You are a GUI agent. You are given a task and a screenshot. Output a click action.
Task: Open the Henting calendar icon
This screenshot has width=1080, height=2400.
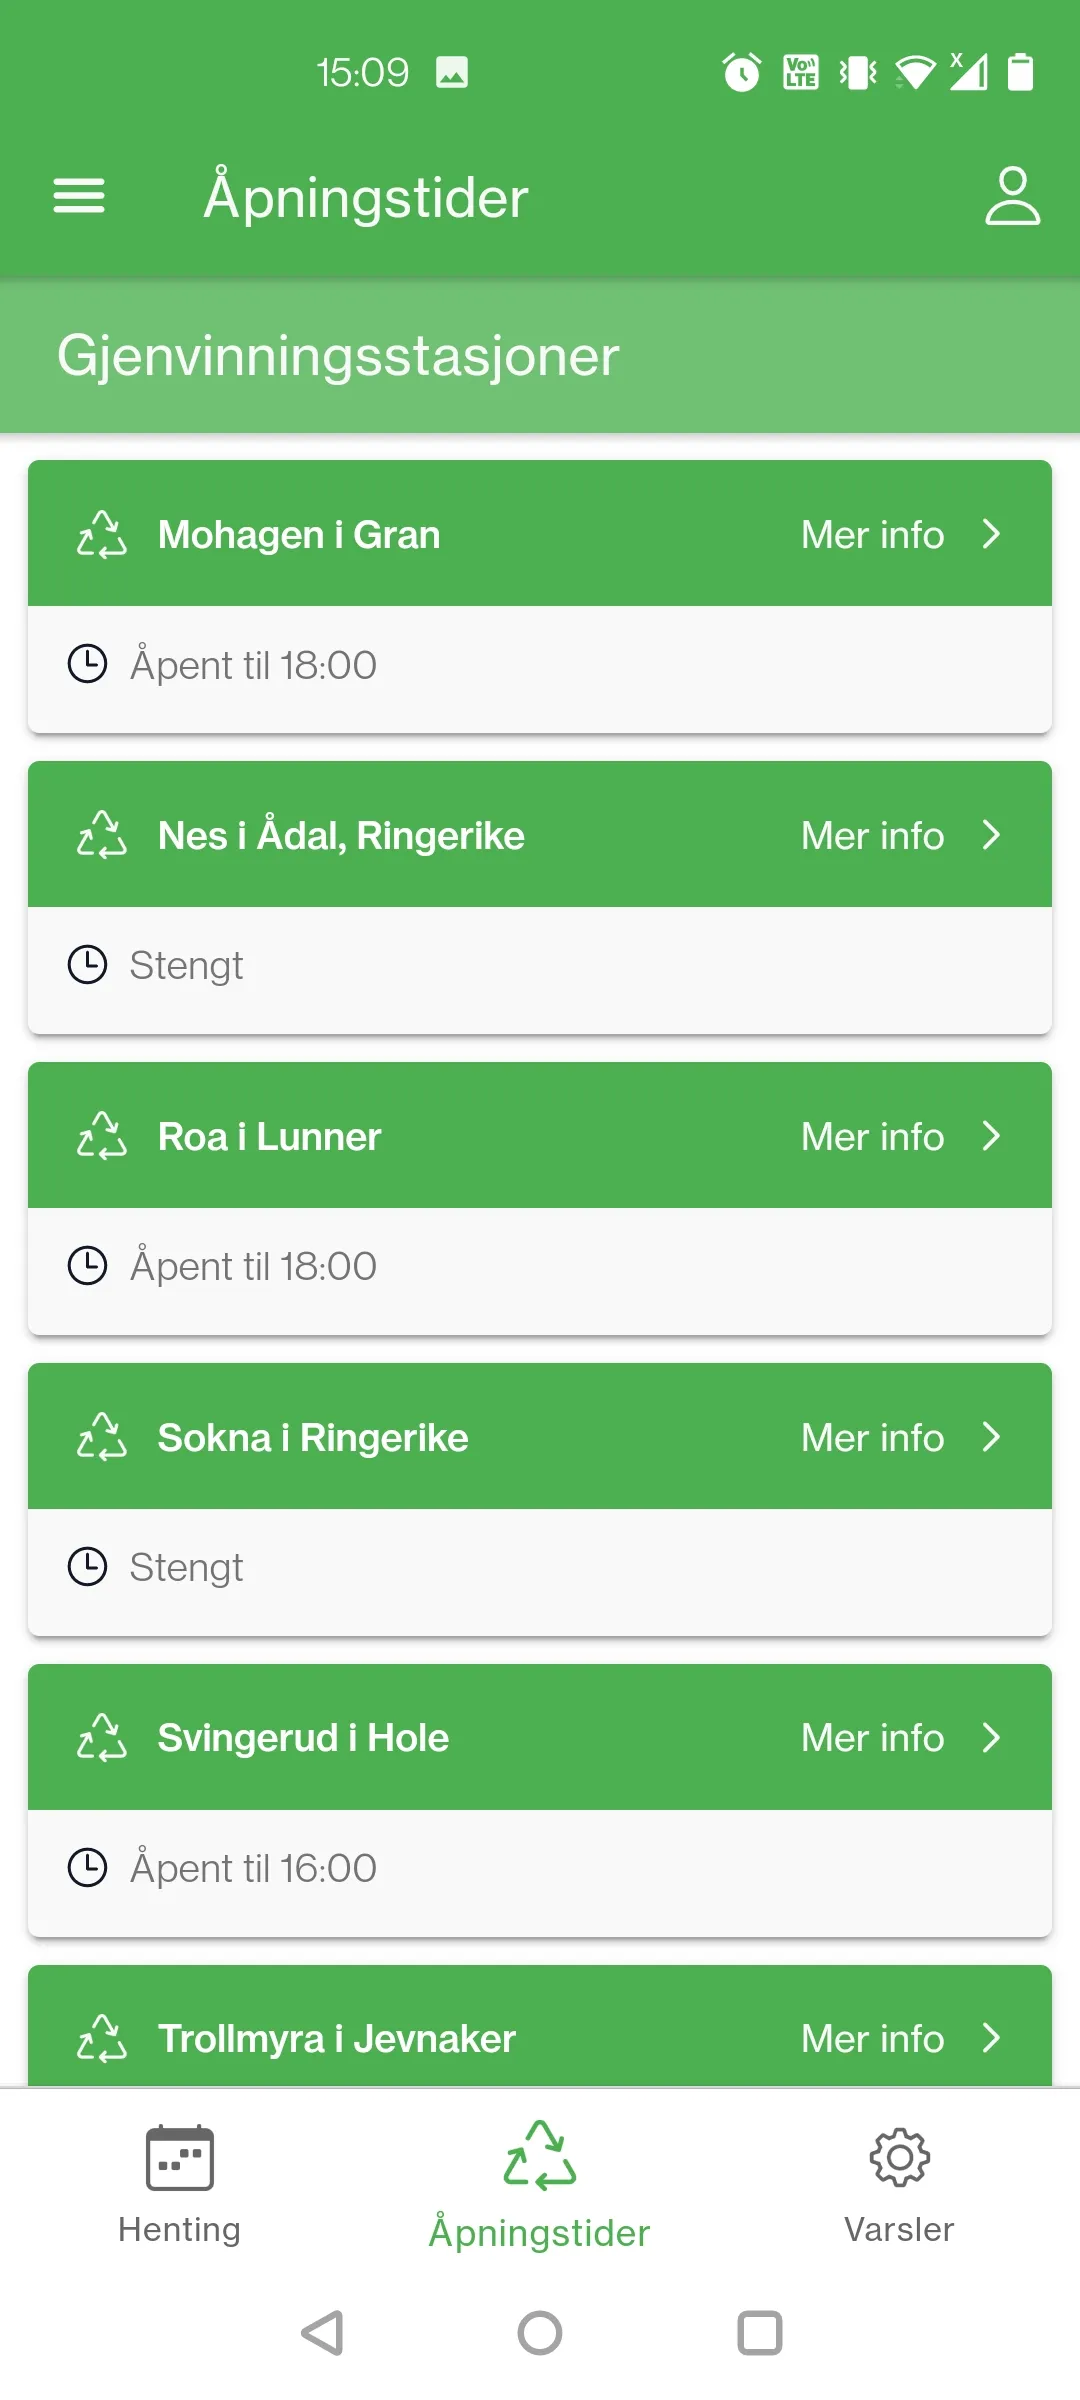(180, 2157)
